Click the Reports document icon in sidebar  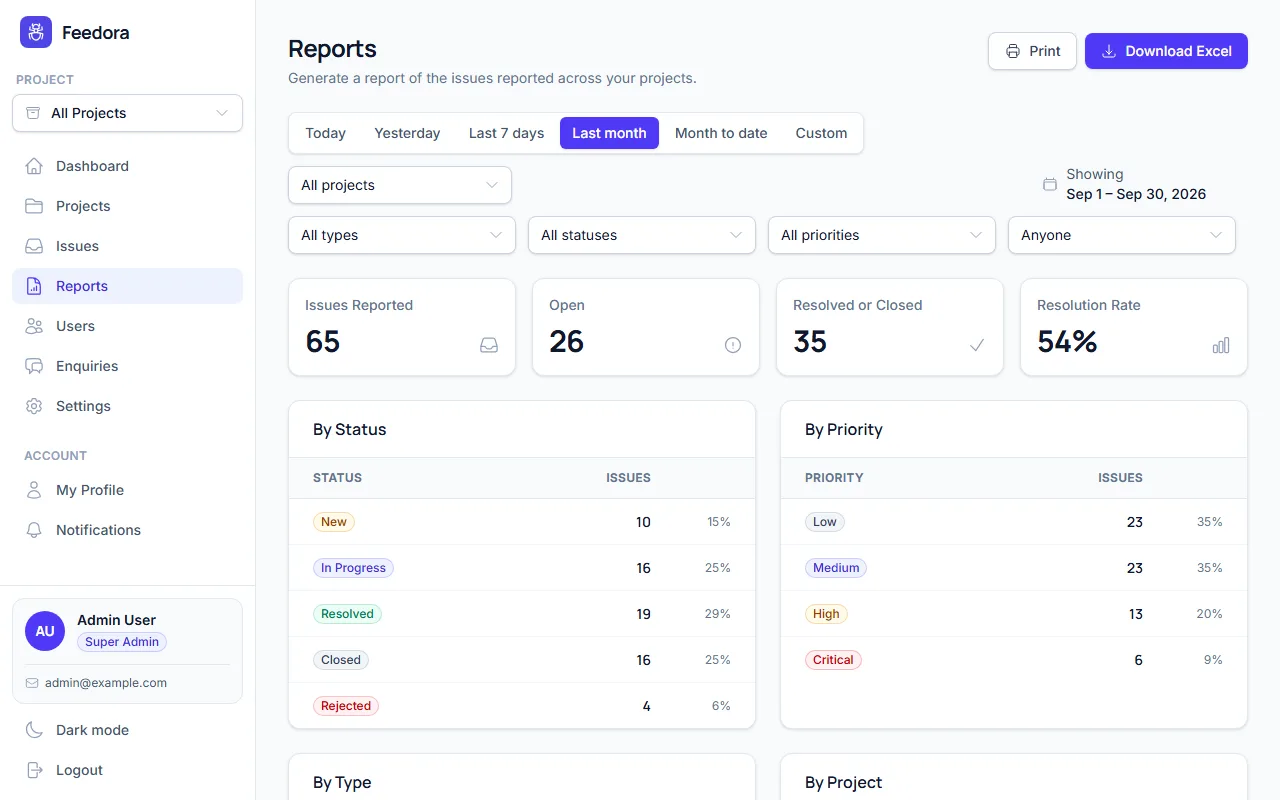point(34,286)
